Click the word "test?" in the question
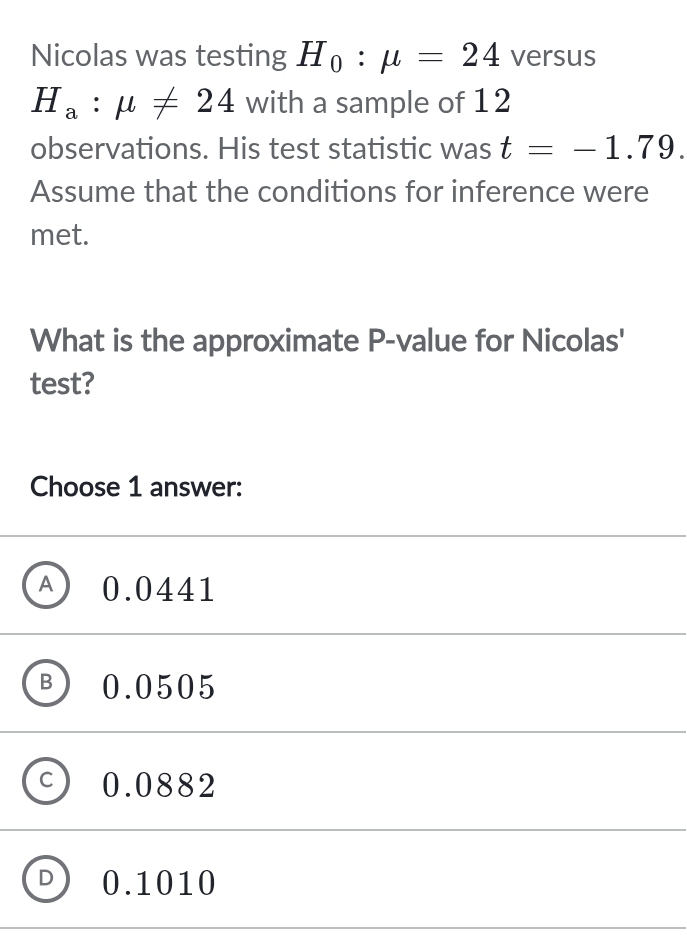The width and height of the screenshot is (687, 941). [x=62, y=384]
